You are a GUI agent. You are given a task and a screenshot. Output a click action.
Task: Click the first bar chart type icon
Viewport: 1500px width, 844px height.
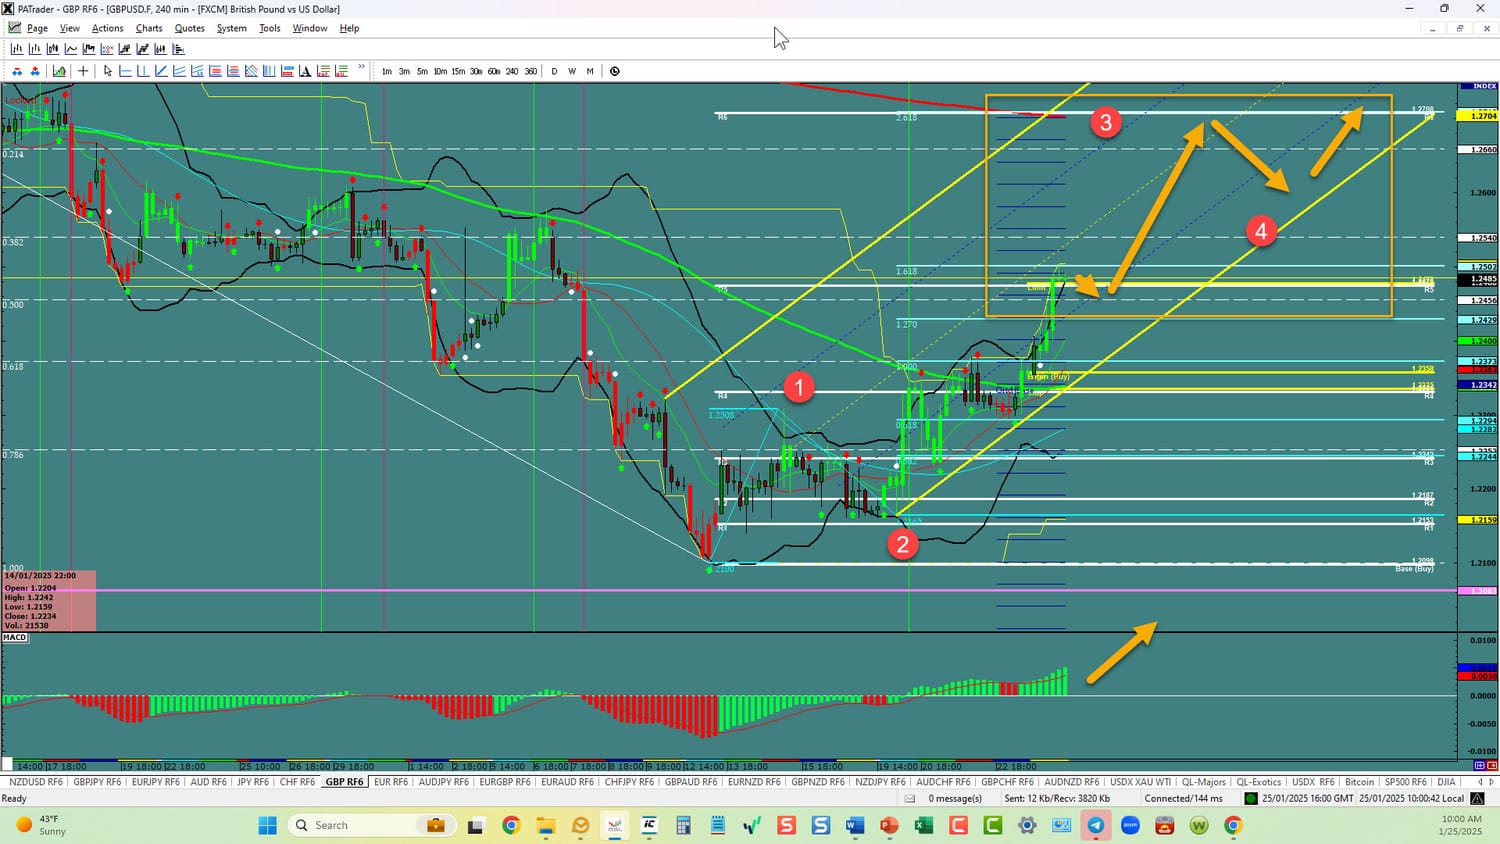[x=17, y=49]
